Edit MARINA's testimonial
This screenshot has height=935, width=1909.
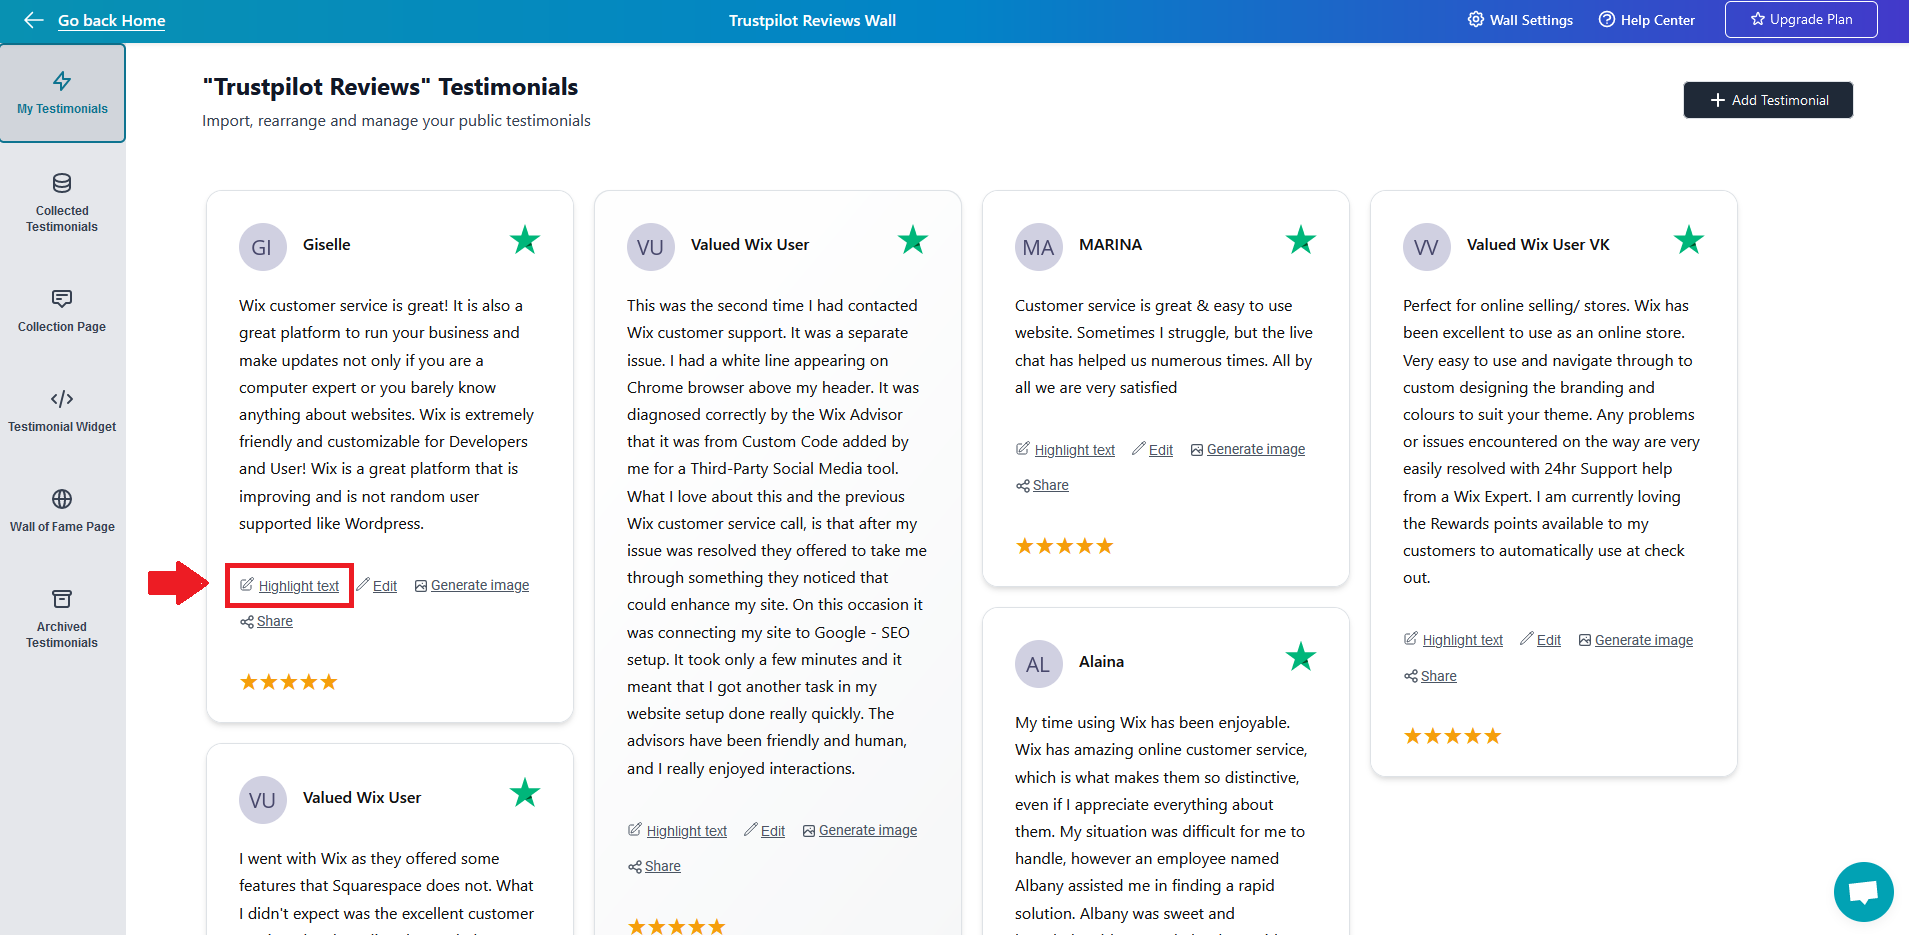[1160, 450]
